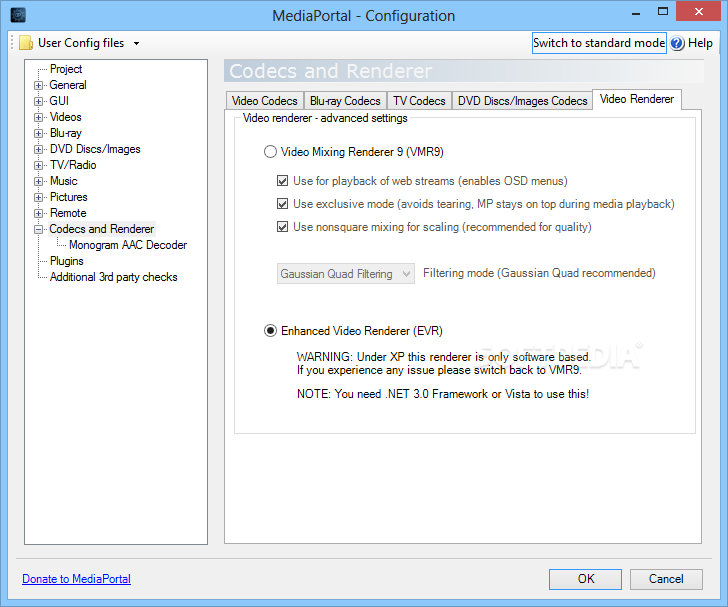
Task: Select Plugins in the settings tree
Action: tap(66, 261)
